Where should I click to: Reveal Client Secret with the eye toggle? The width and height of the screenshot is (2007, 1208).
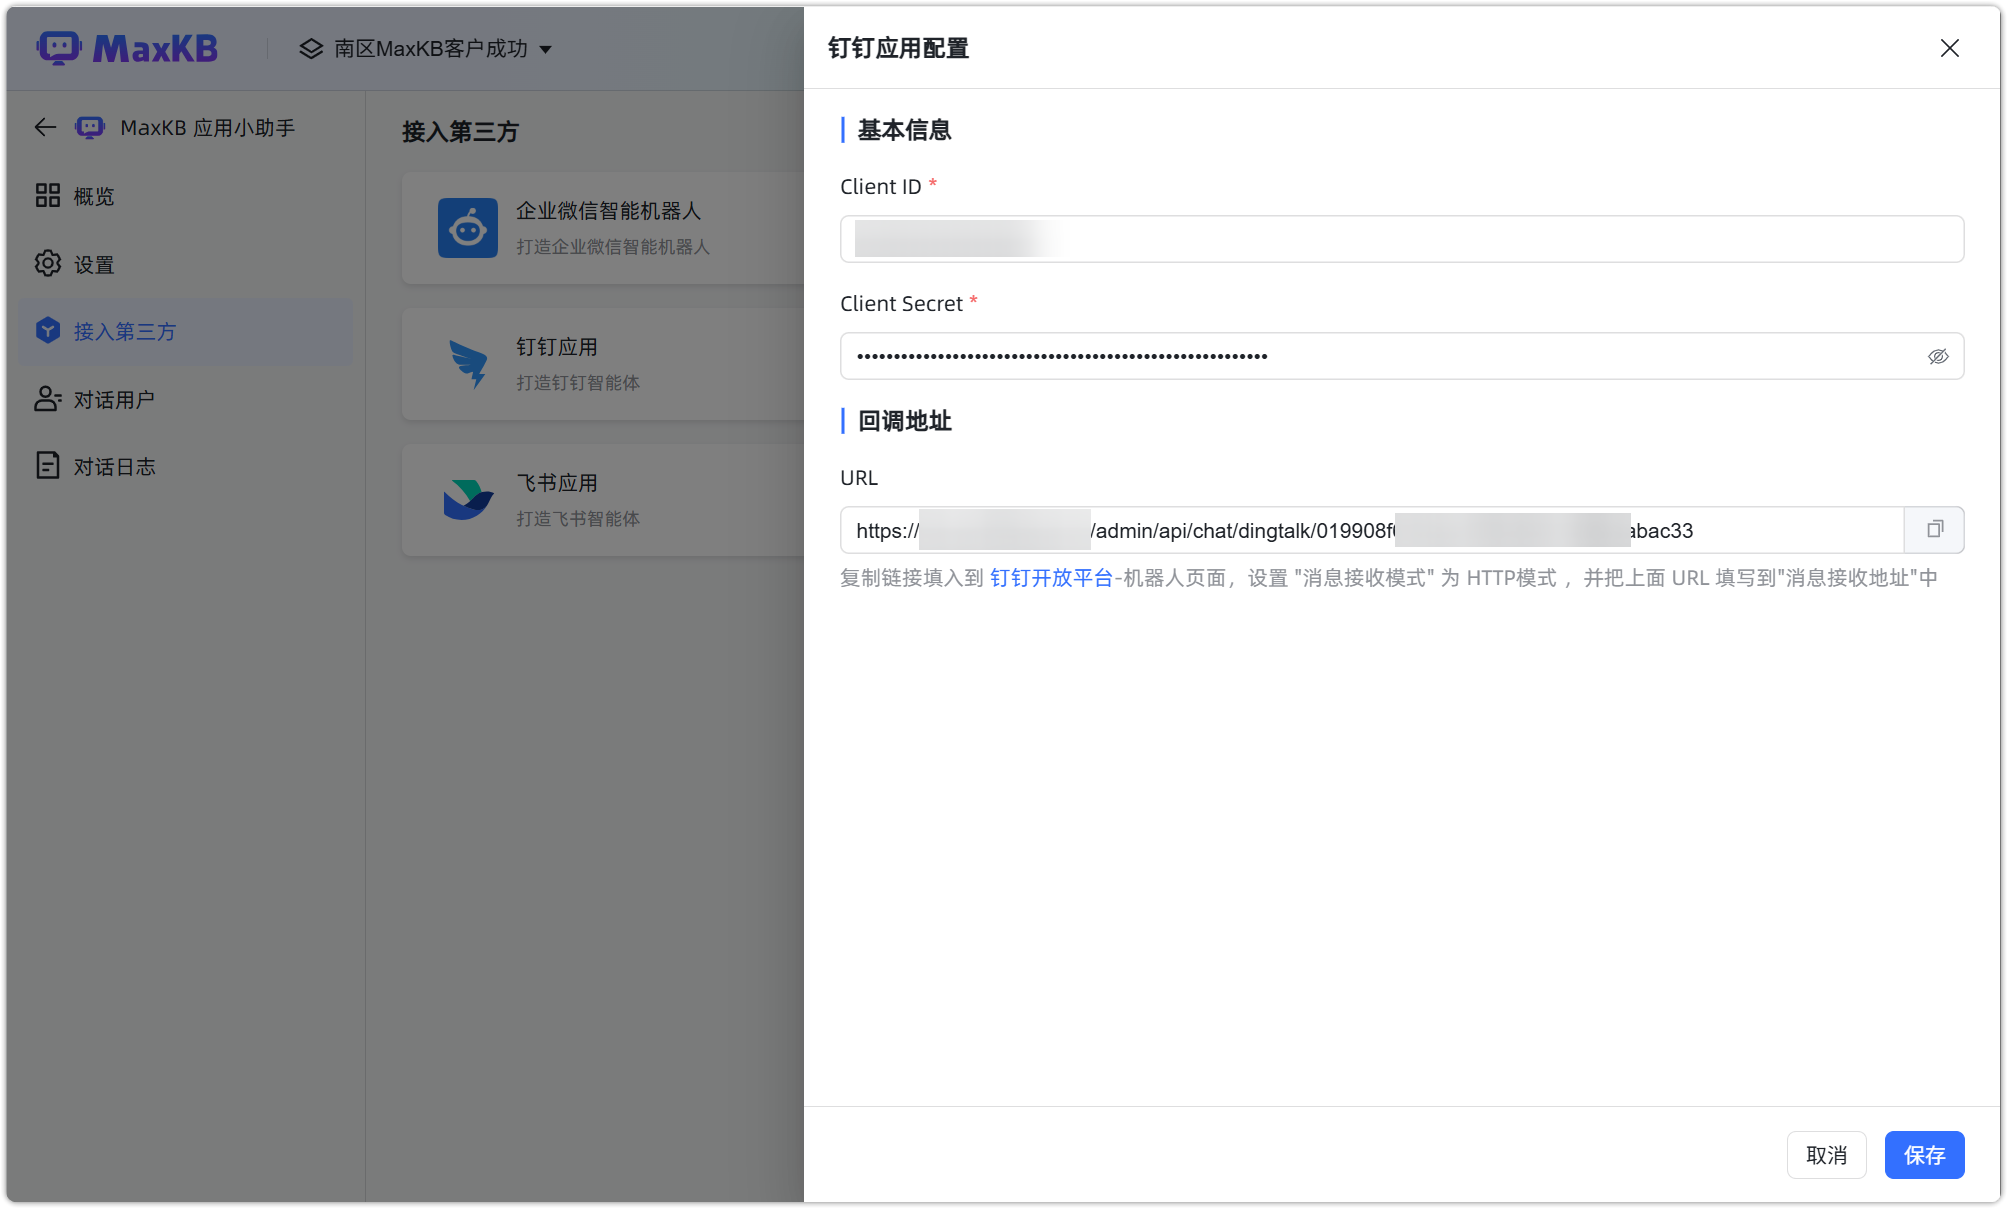[1938, 356]
